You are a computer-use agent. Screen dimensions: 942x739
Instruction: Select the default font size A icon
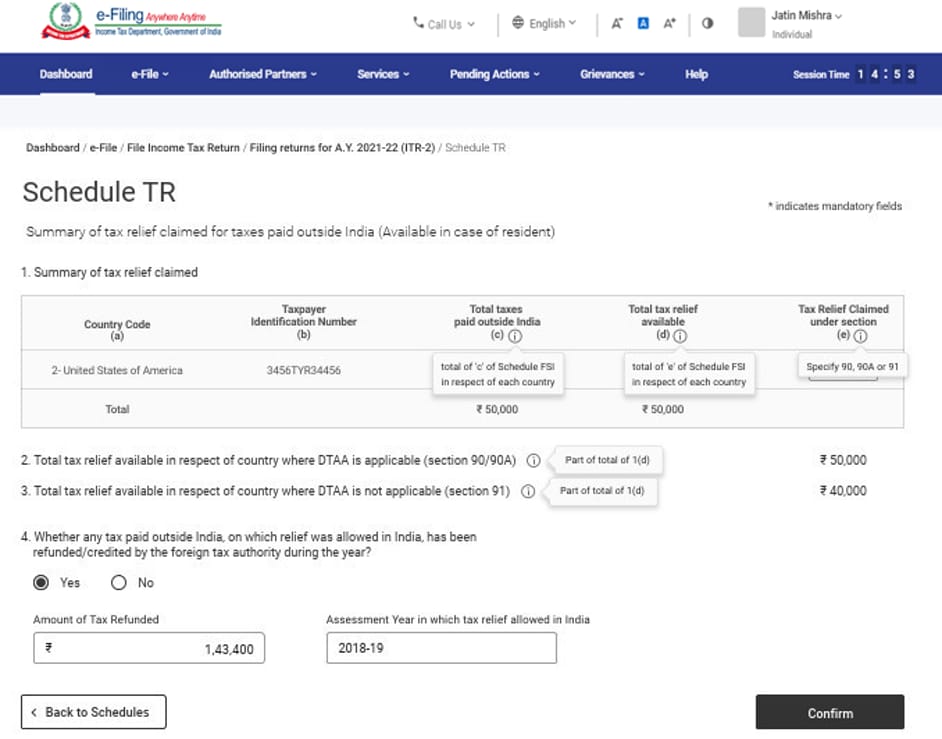coord(643,24)
